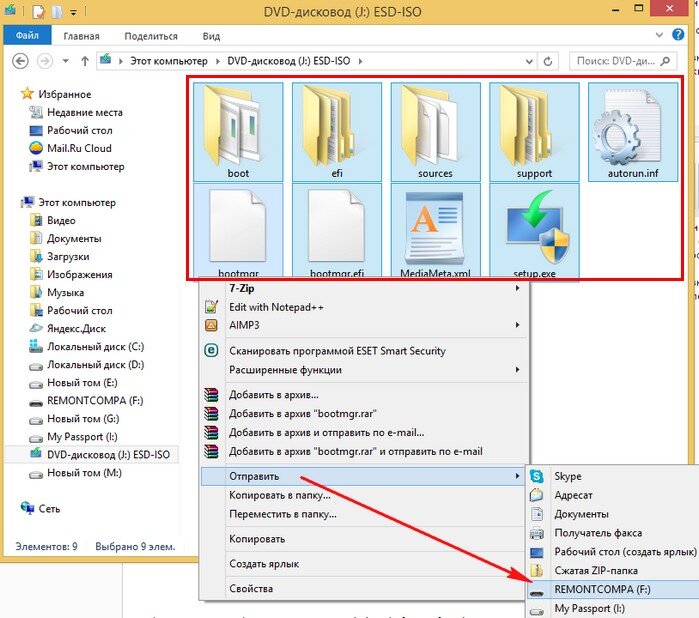Click the search field "Поиск: DVD-ди..."
Screen dimensions: 699x618
622,61
